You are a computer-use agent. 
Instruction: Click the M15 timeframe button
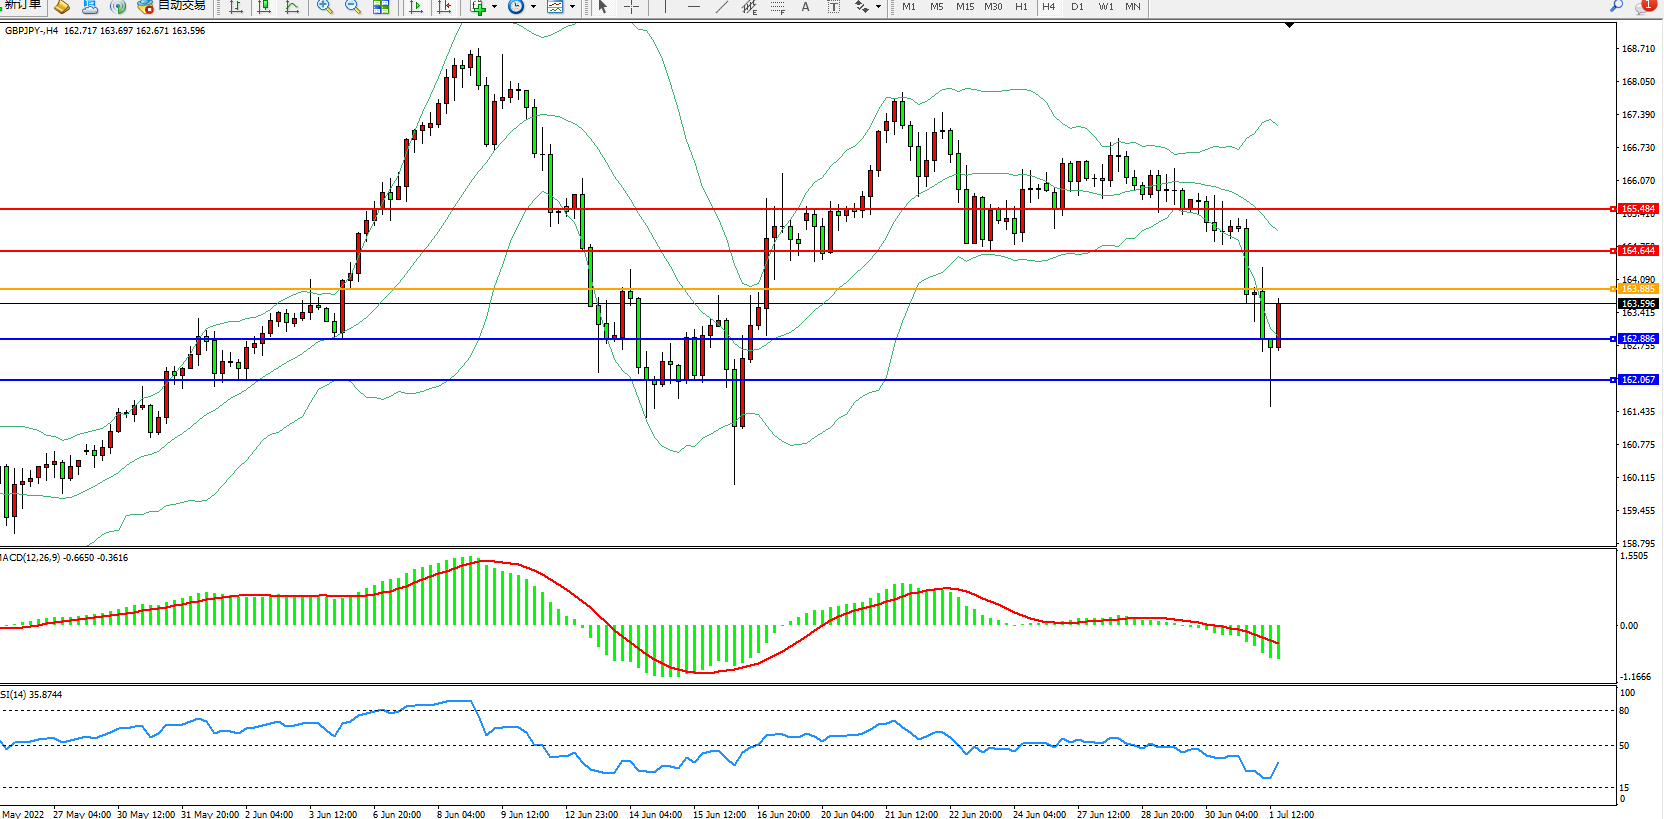click(964, 7)
